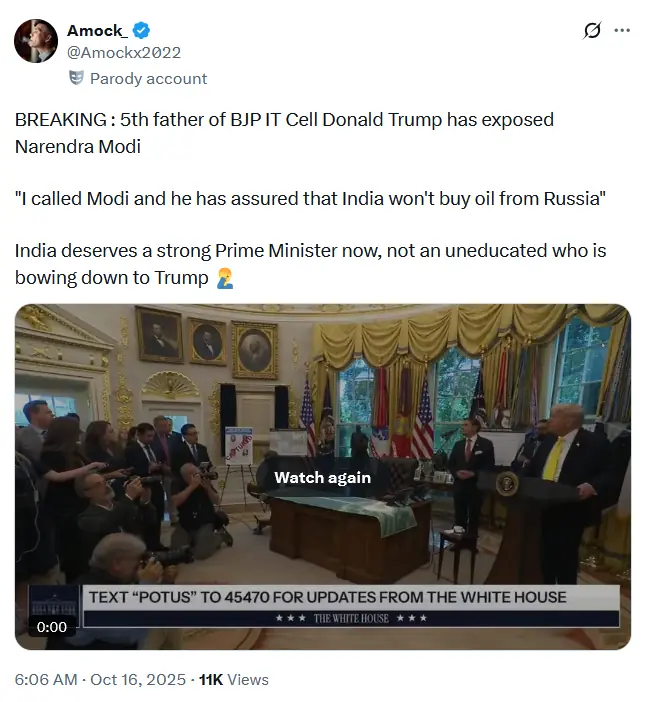Open the Amock_ display name link

coord(97,31)
